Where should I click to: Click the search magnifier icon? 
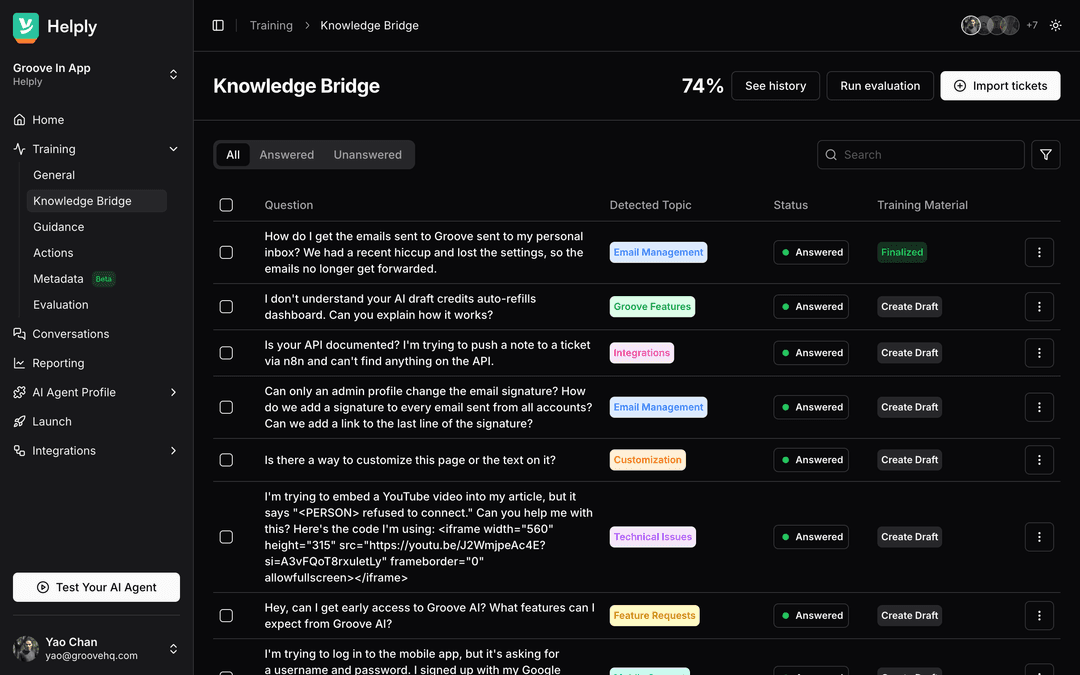coord(831,155)
